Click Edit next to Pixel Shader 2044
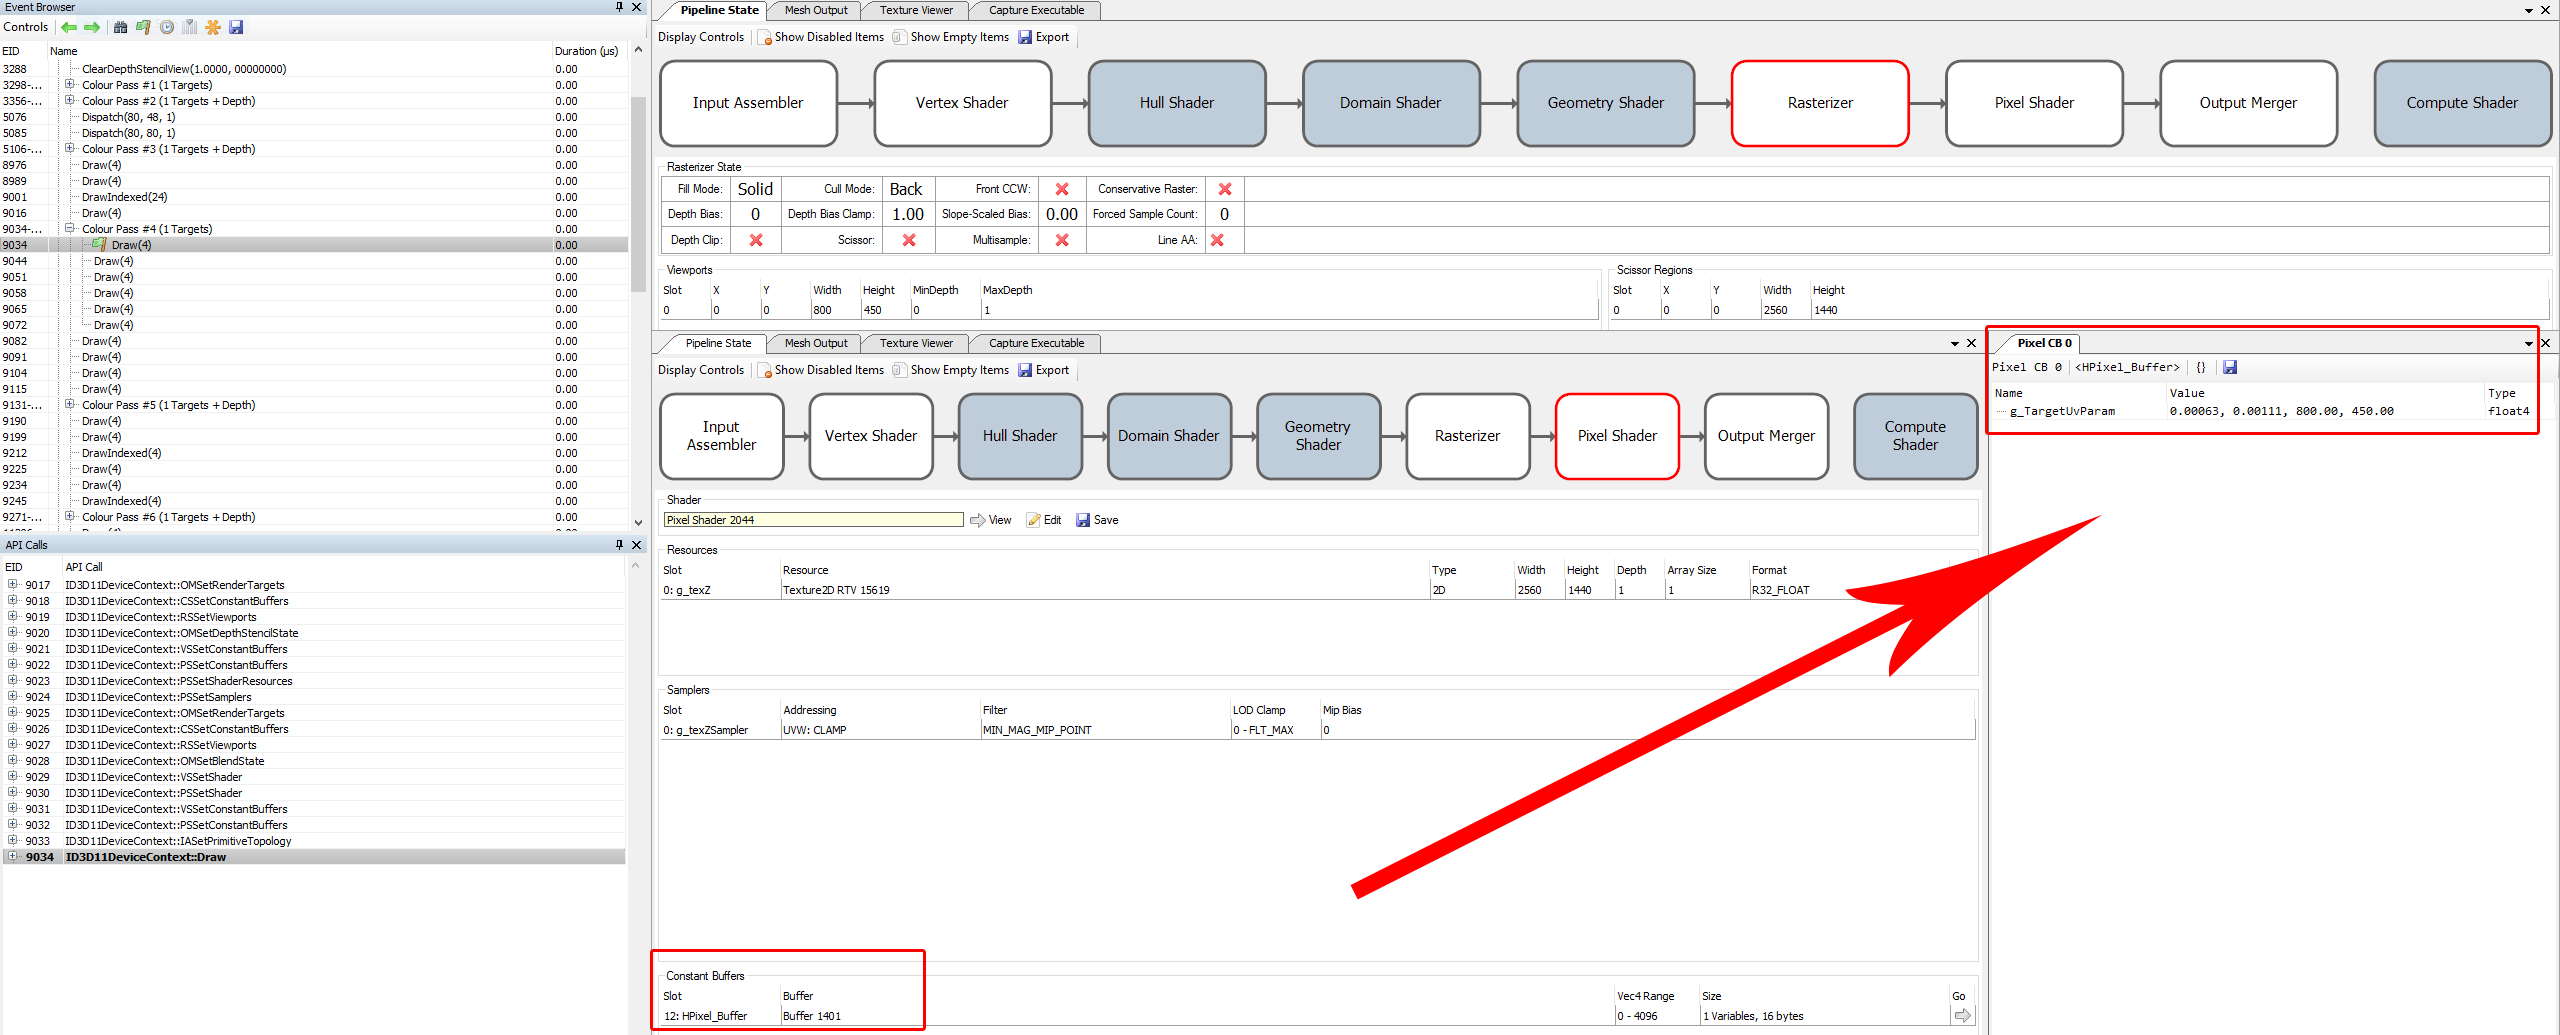The image size is (2560, 1035). [x=1044, y=520]
